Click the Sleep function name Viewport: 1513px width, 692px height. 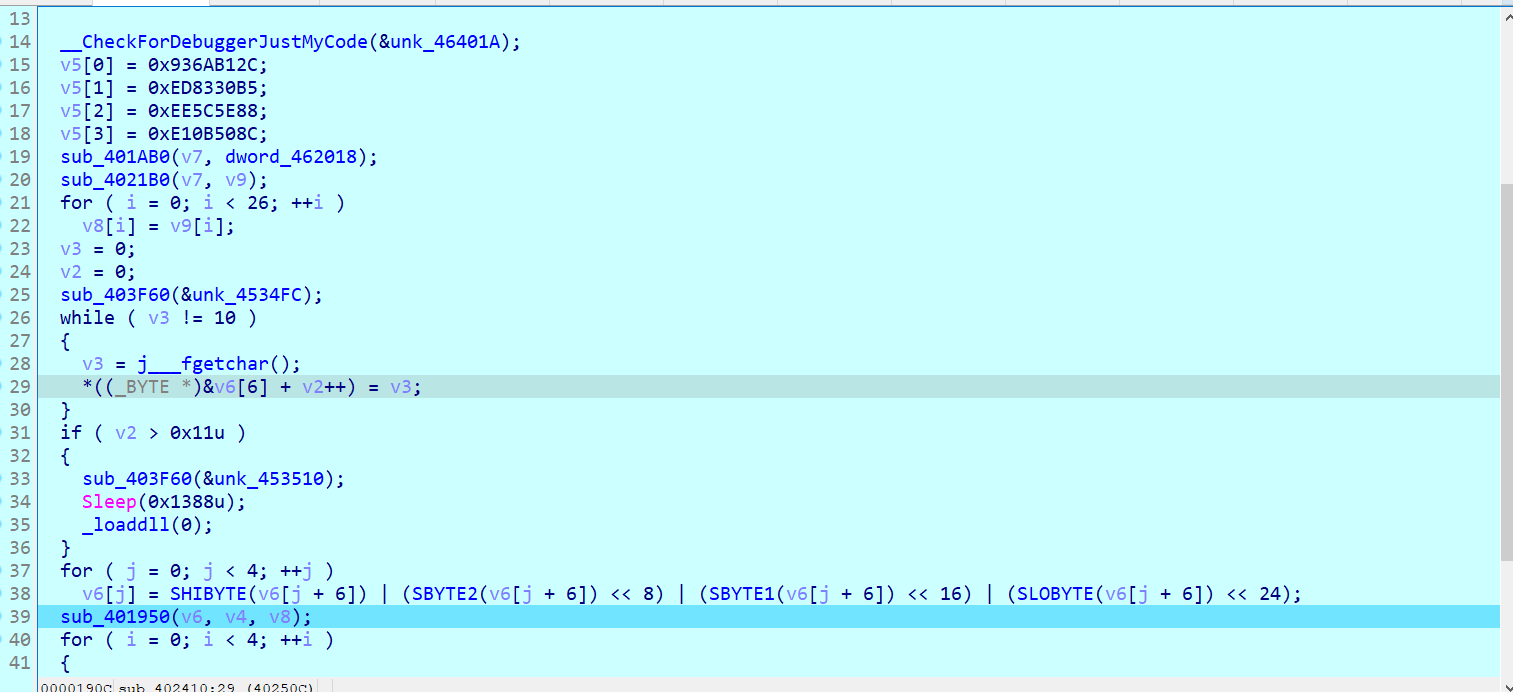click(x=109, y=502)
